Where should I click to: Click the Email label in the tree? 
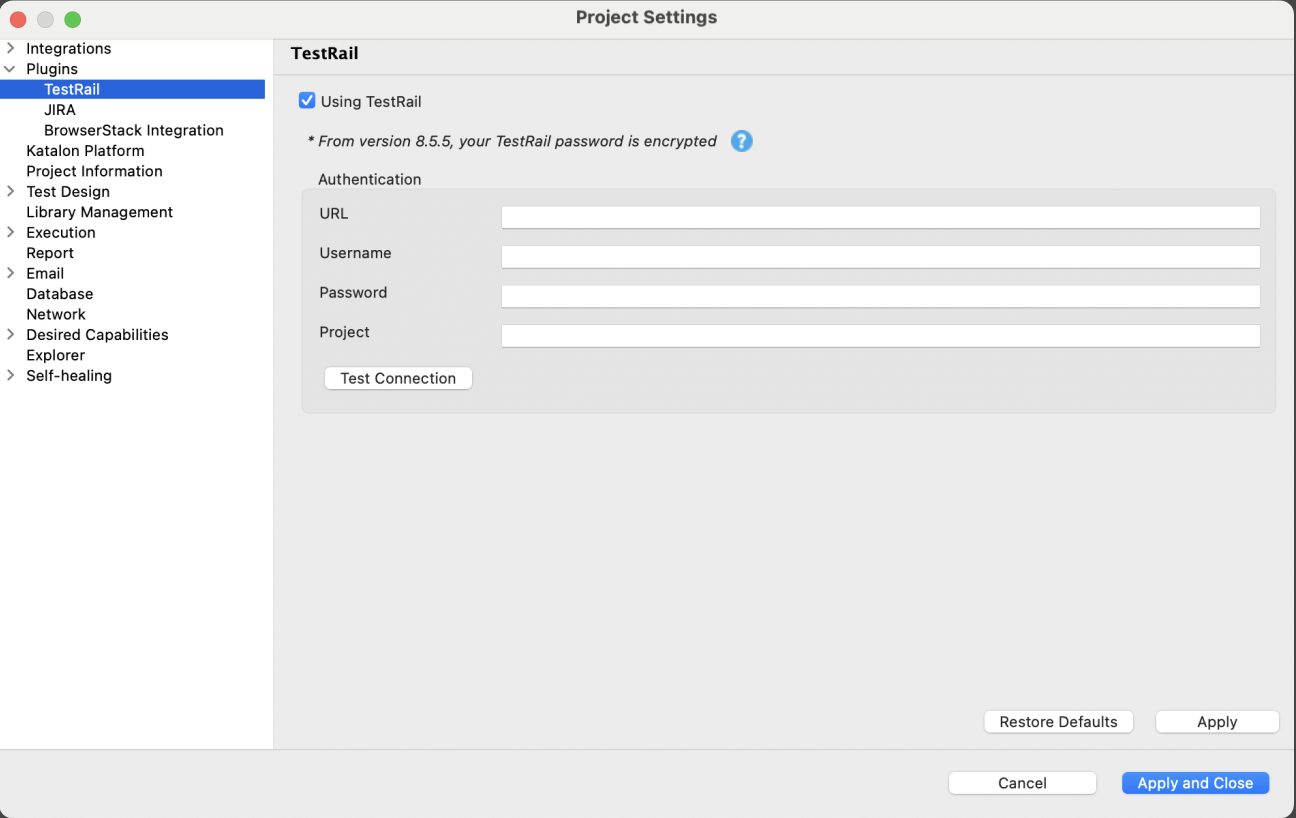(45, 273)
